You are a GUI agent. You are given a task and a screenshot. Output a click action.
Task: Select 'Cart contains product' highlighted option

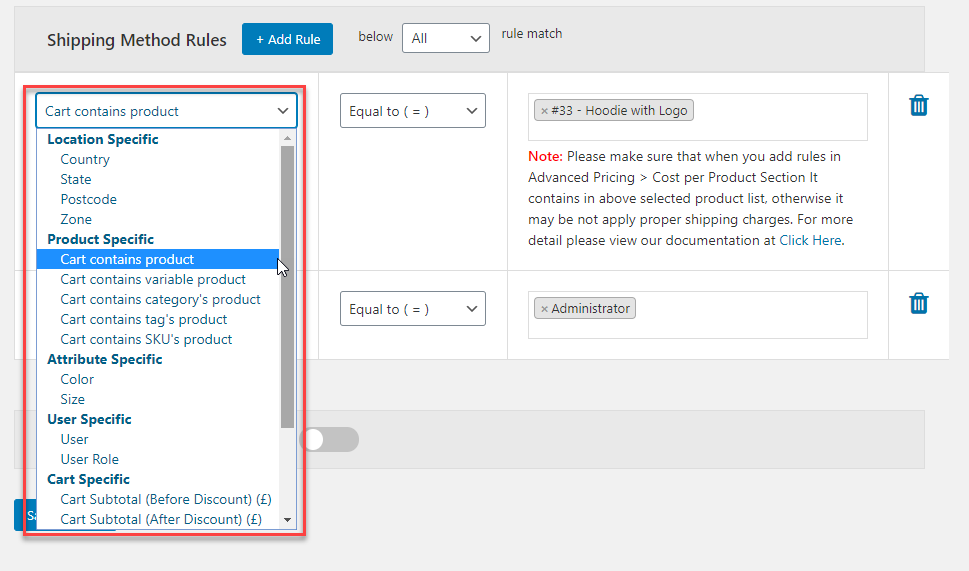(158, 259)
